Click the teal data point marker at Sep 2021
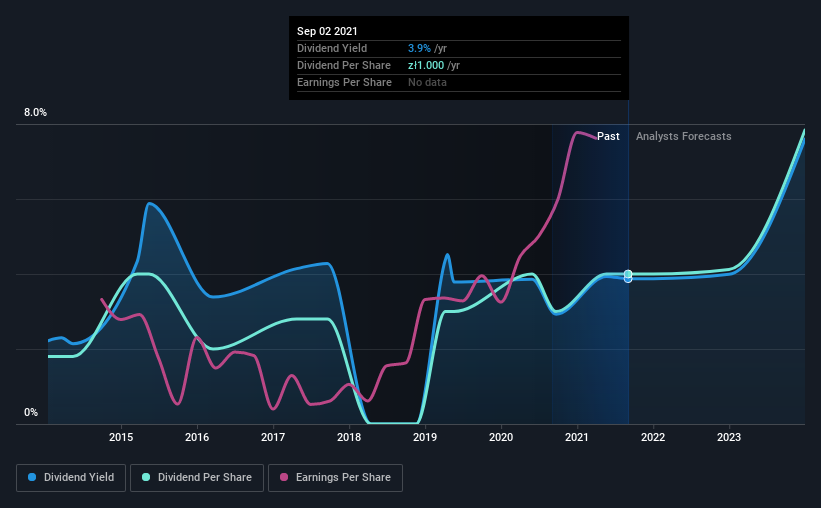This screenshot has height=508, width=821. (628, 274)
